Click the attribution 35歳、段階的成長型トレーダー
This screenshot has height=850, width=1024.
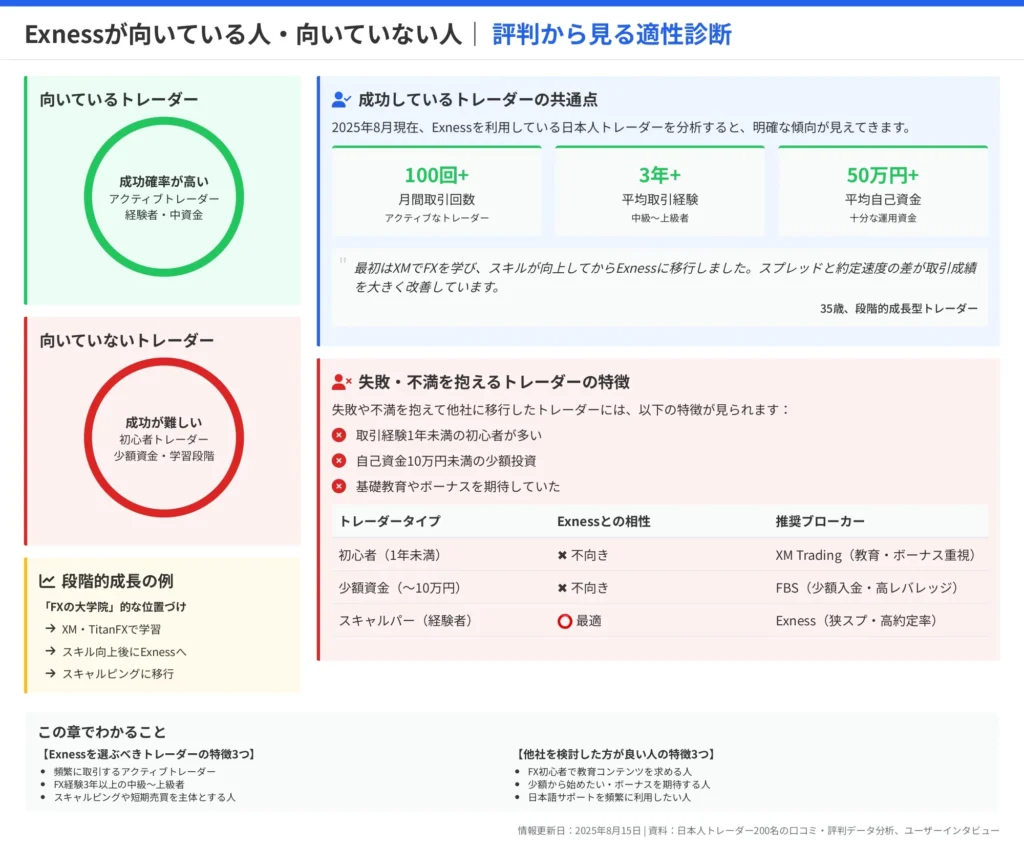coord(899,308)
